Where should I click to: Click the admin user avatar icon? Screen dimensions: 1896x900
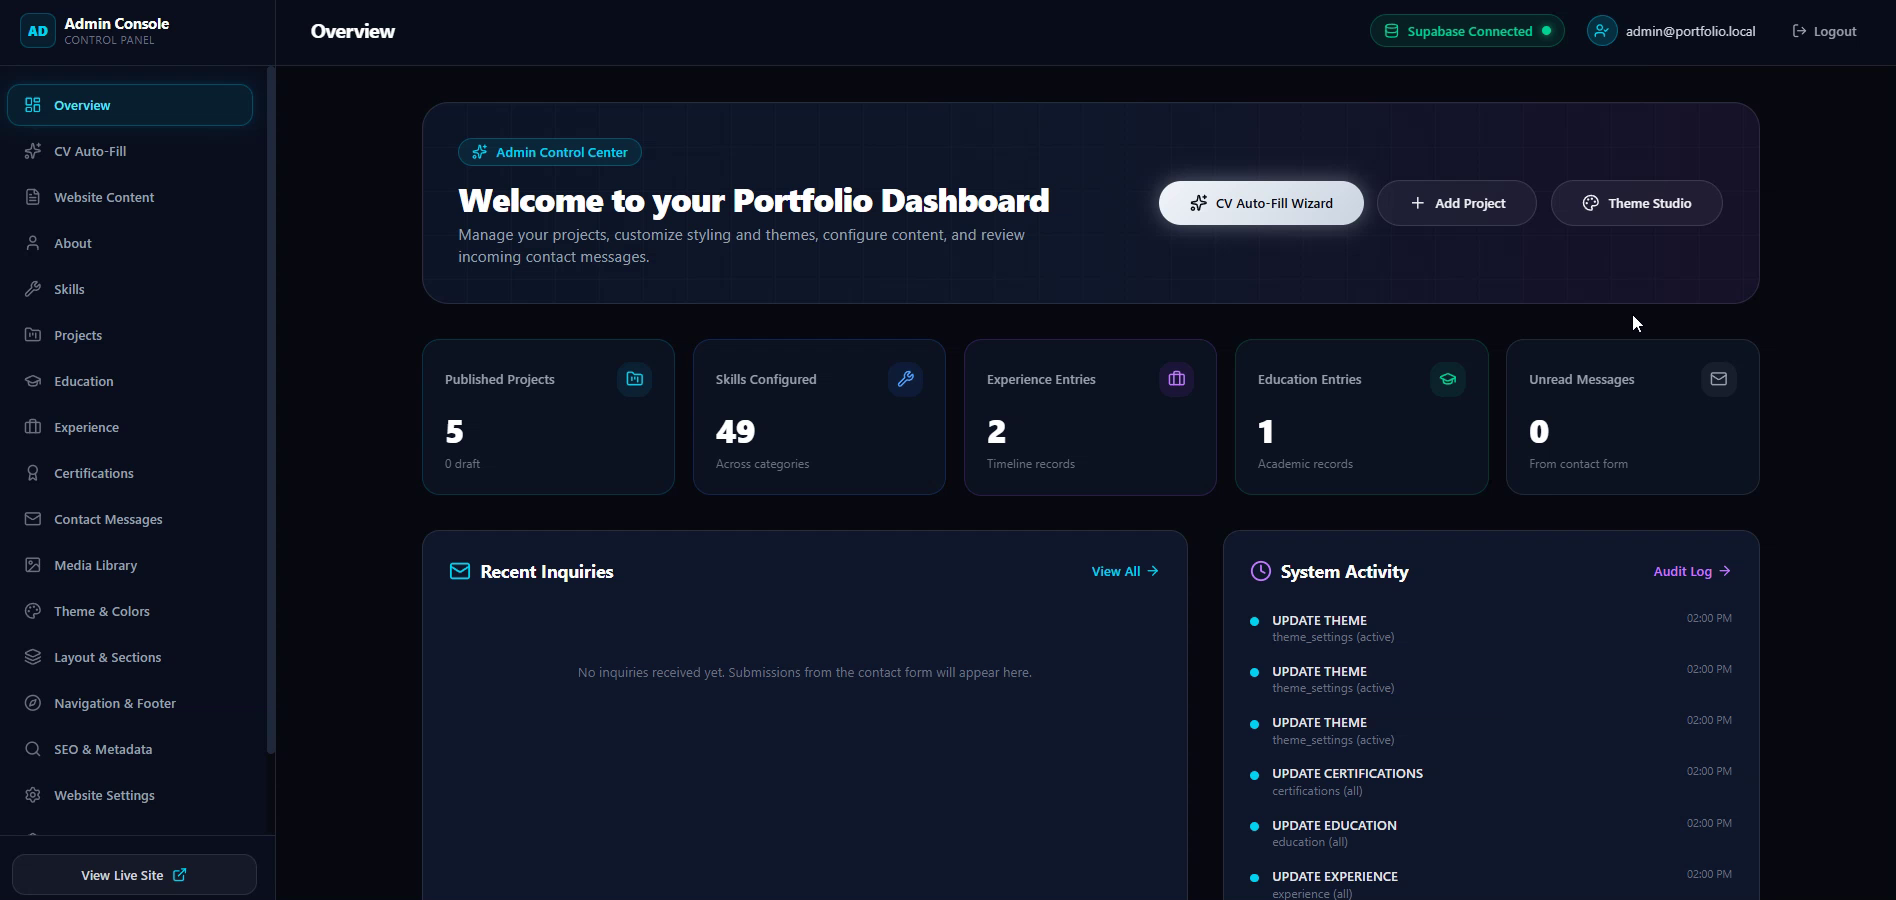click(x=1602, y=31)
